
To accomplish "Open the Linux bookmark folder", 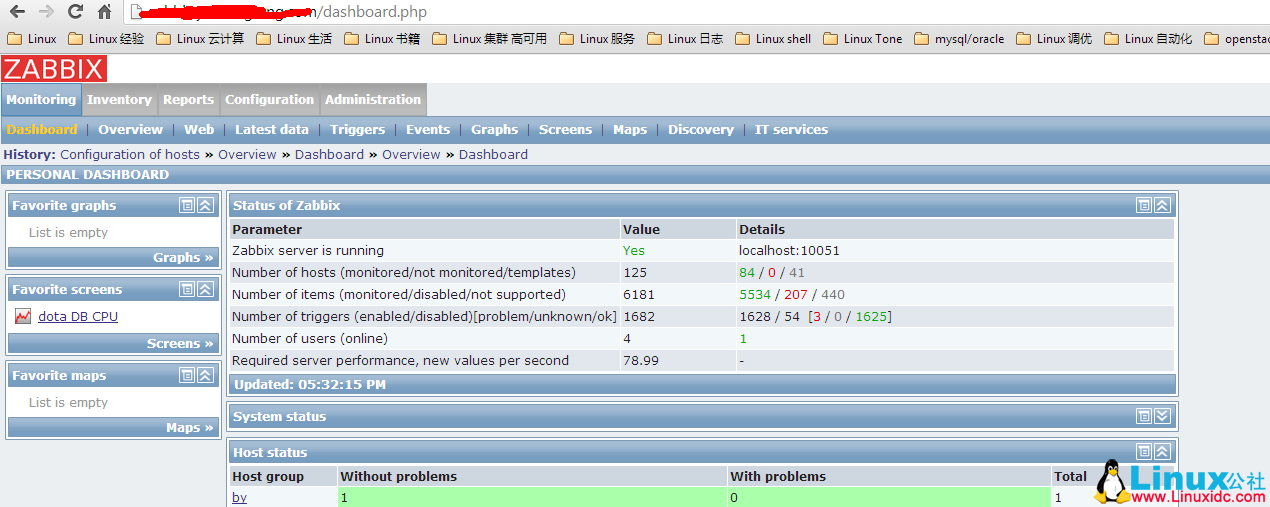I will 32,39.
